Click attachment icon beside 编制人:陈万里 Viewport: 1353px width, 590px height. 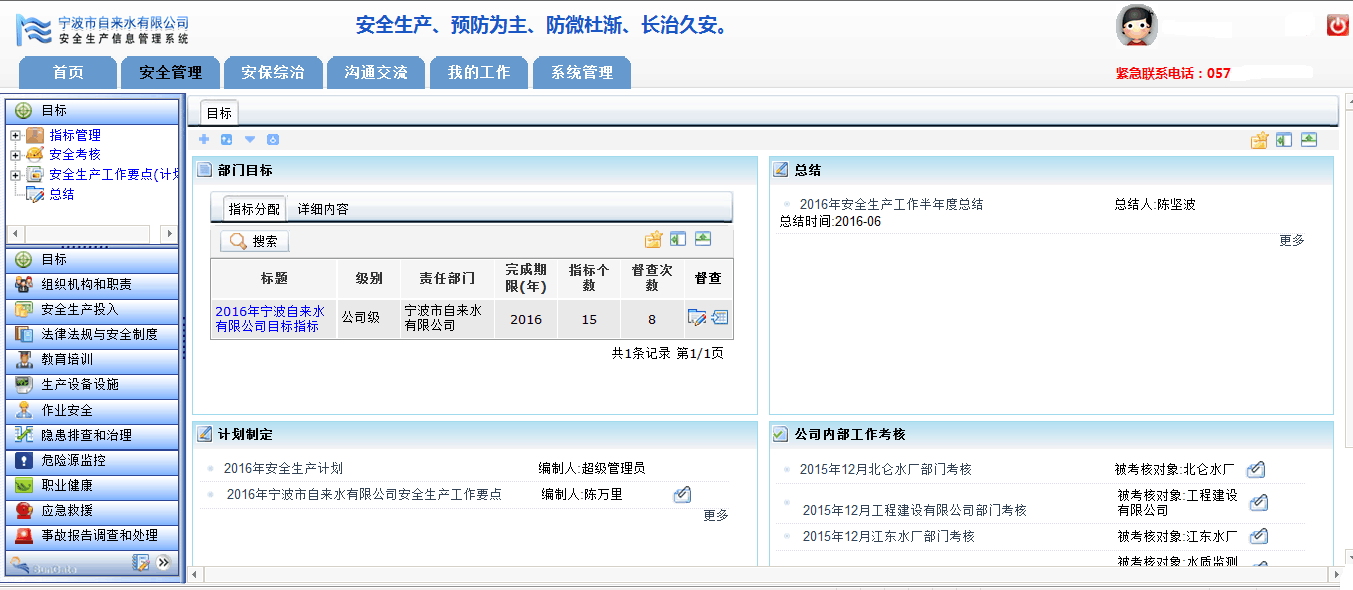pyautogui.click(x=682, y=494)
